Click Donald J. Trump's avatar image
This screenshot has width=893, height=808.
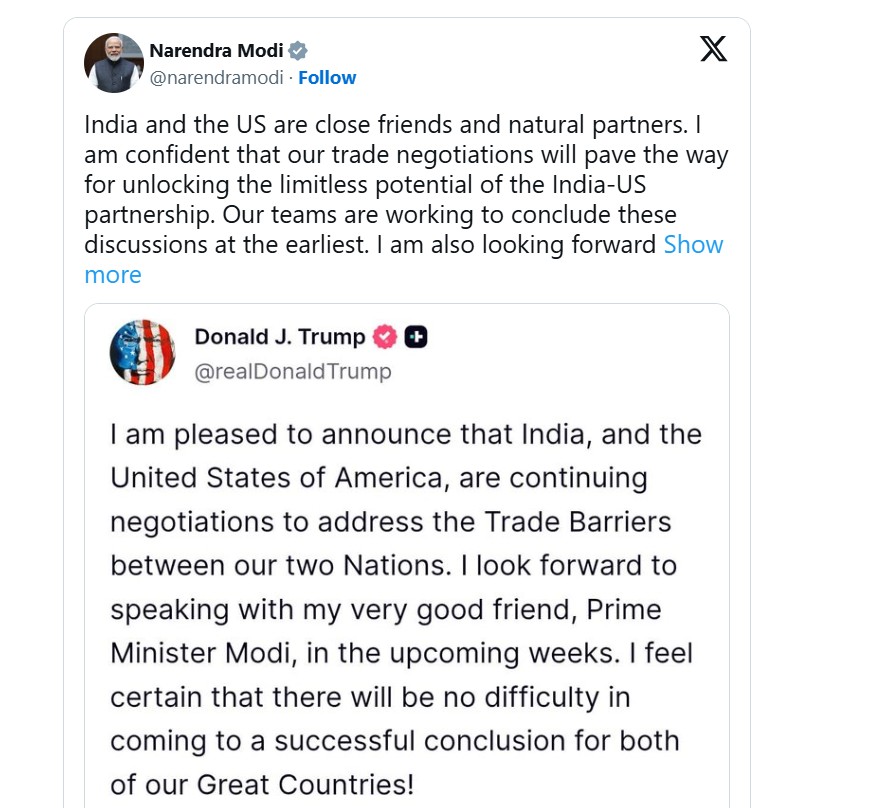pyautogui.click(x=142, y=352)
